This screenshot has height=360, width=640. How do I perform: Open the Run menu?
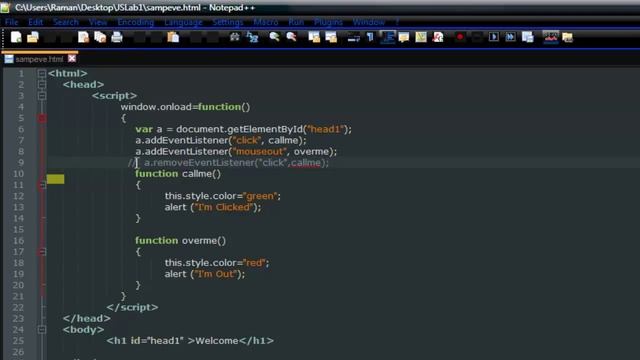point(296,22)
